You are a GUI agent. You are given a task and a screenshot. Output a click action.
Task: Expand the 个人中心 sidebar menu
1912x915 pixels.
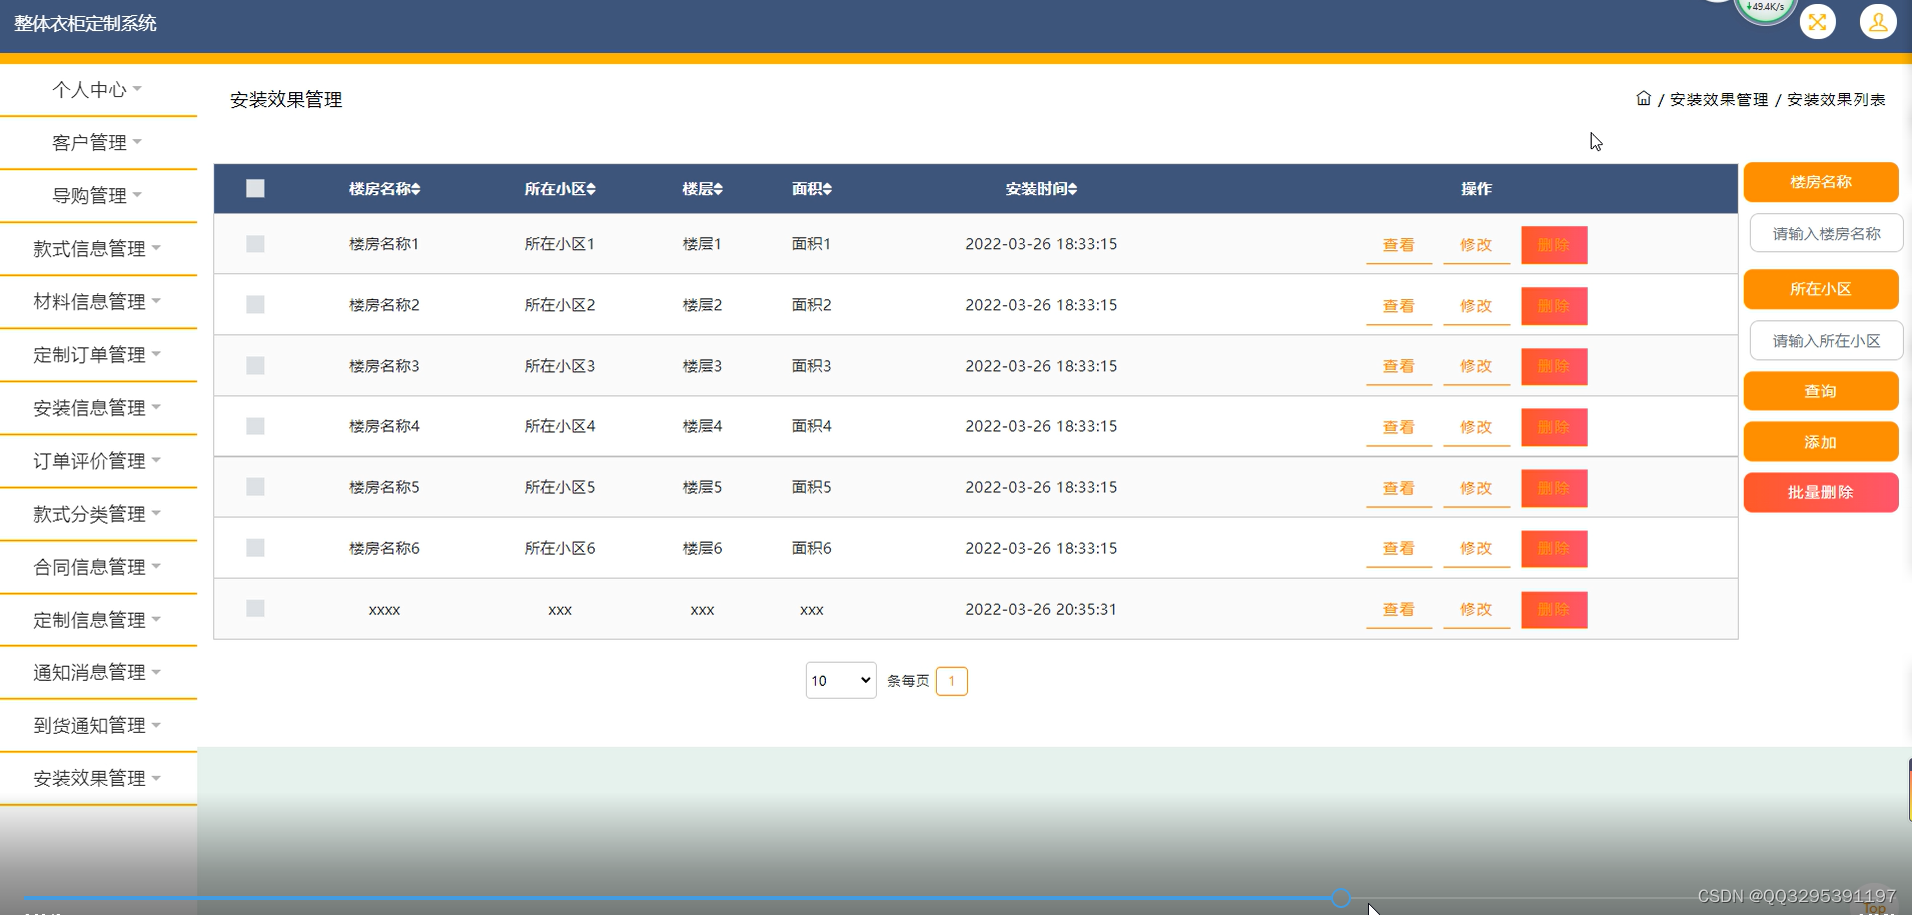98,90
